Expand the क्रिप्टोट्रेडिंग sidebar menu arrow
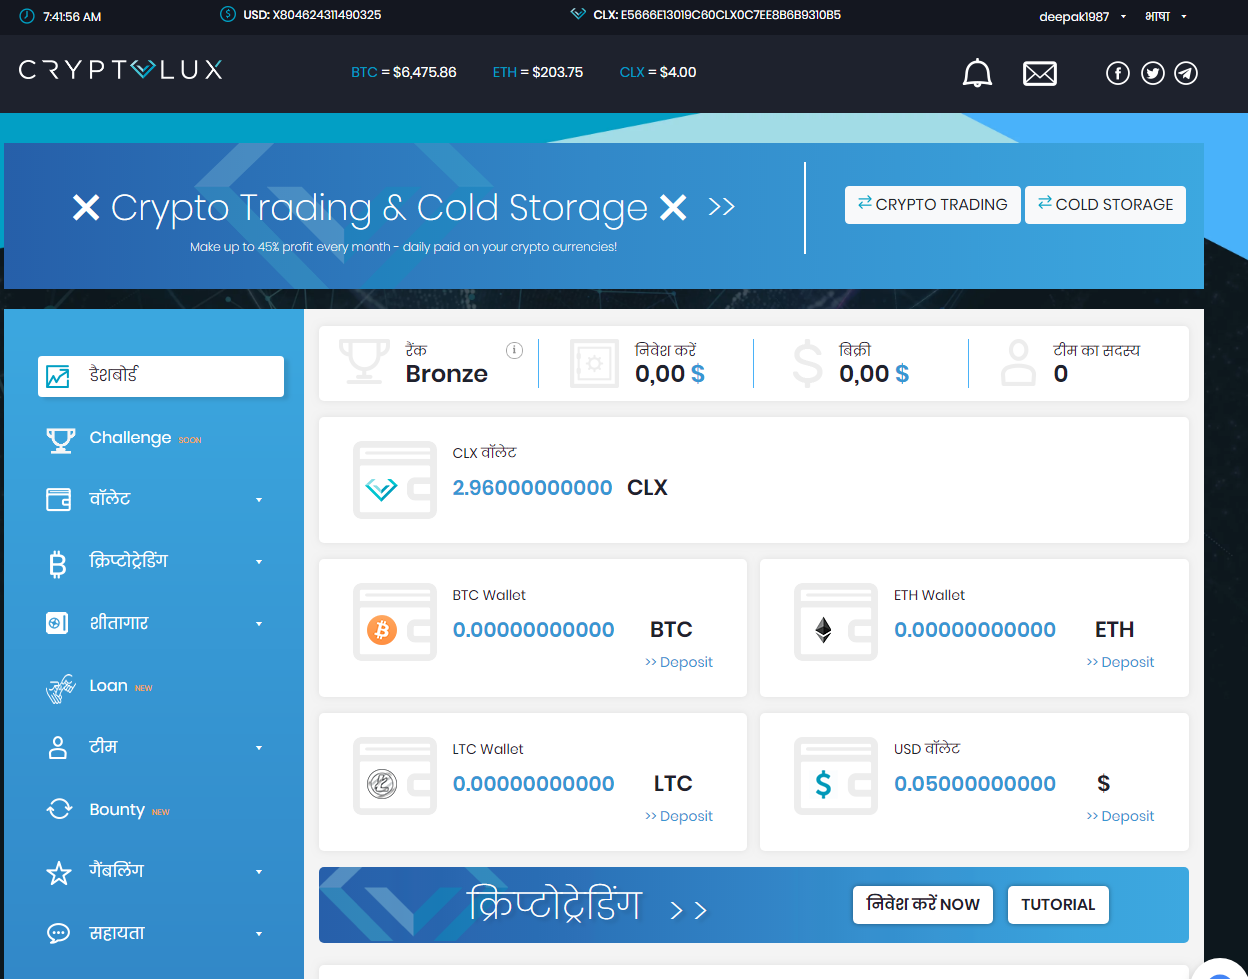This screenshot has width=1248, height=979. pyautogui.click(x=259, y=562)
